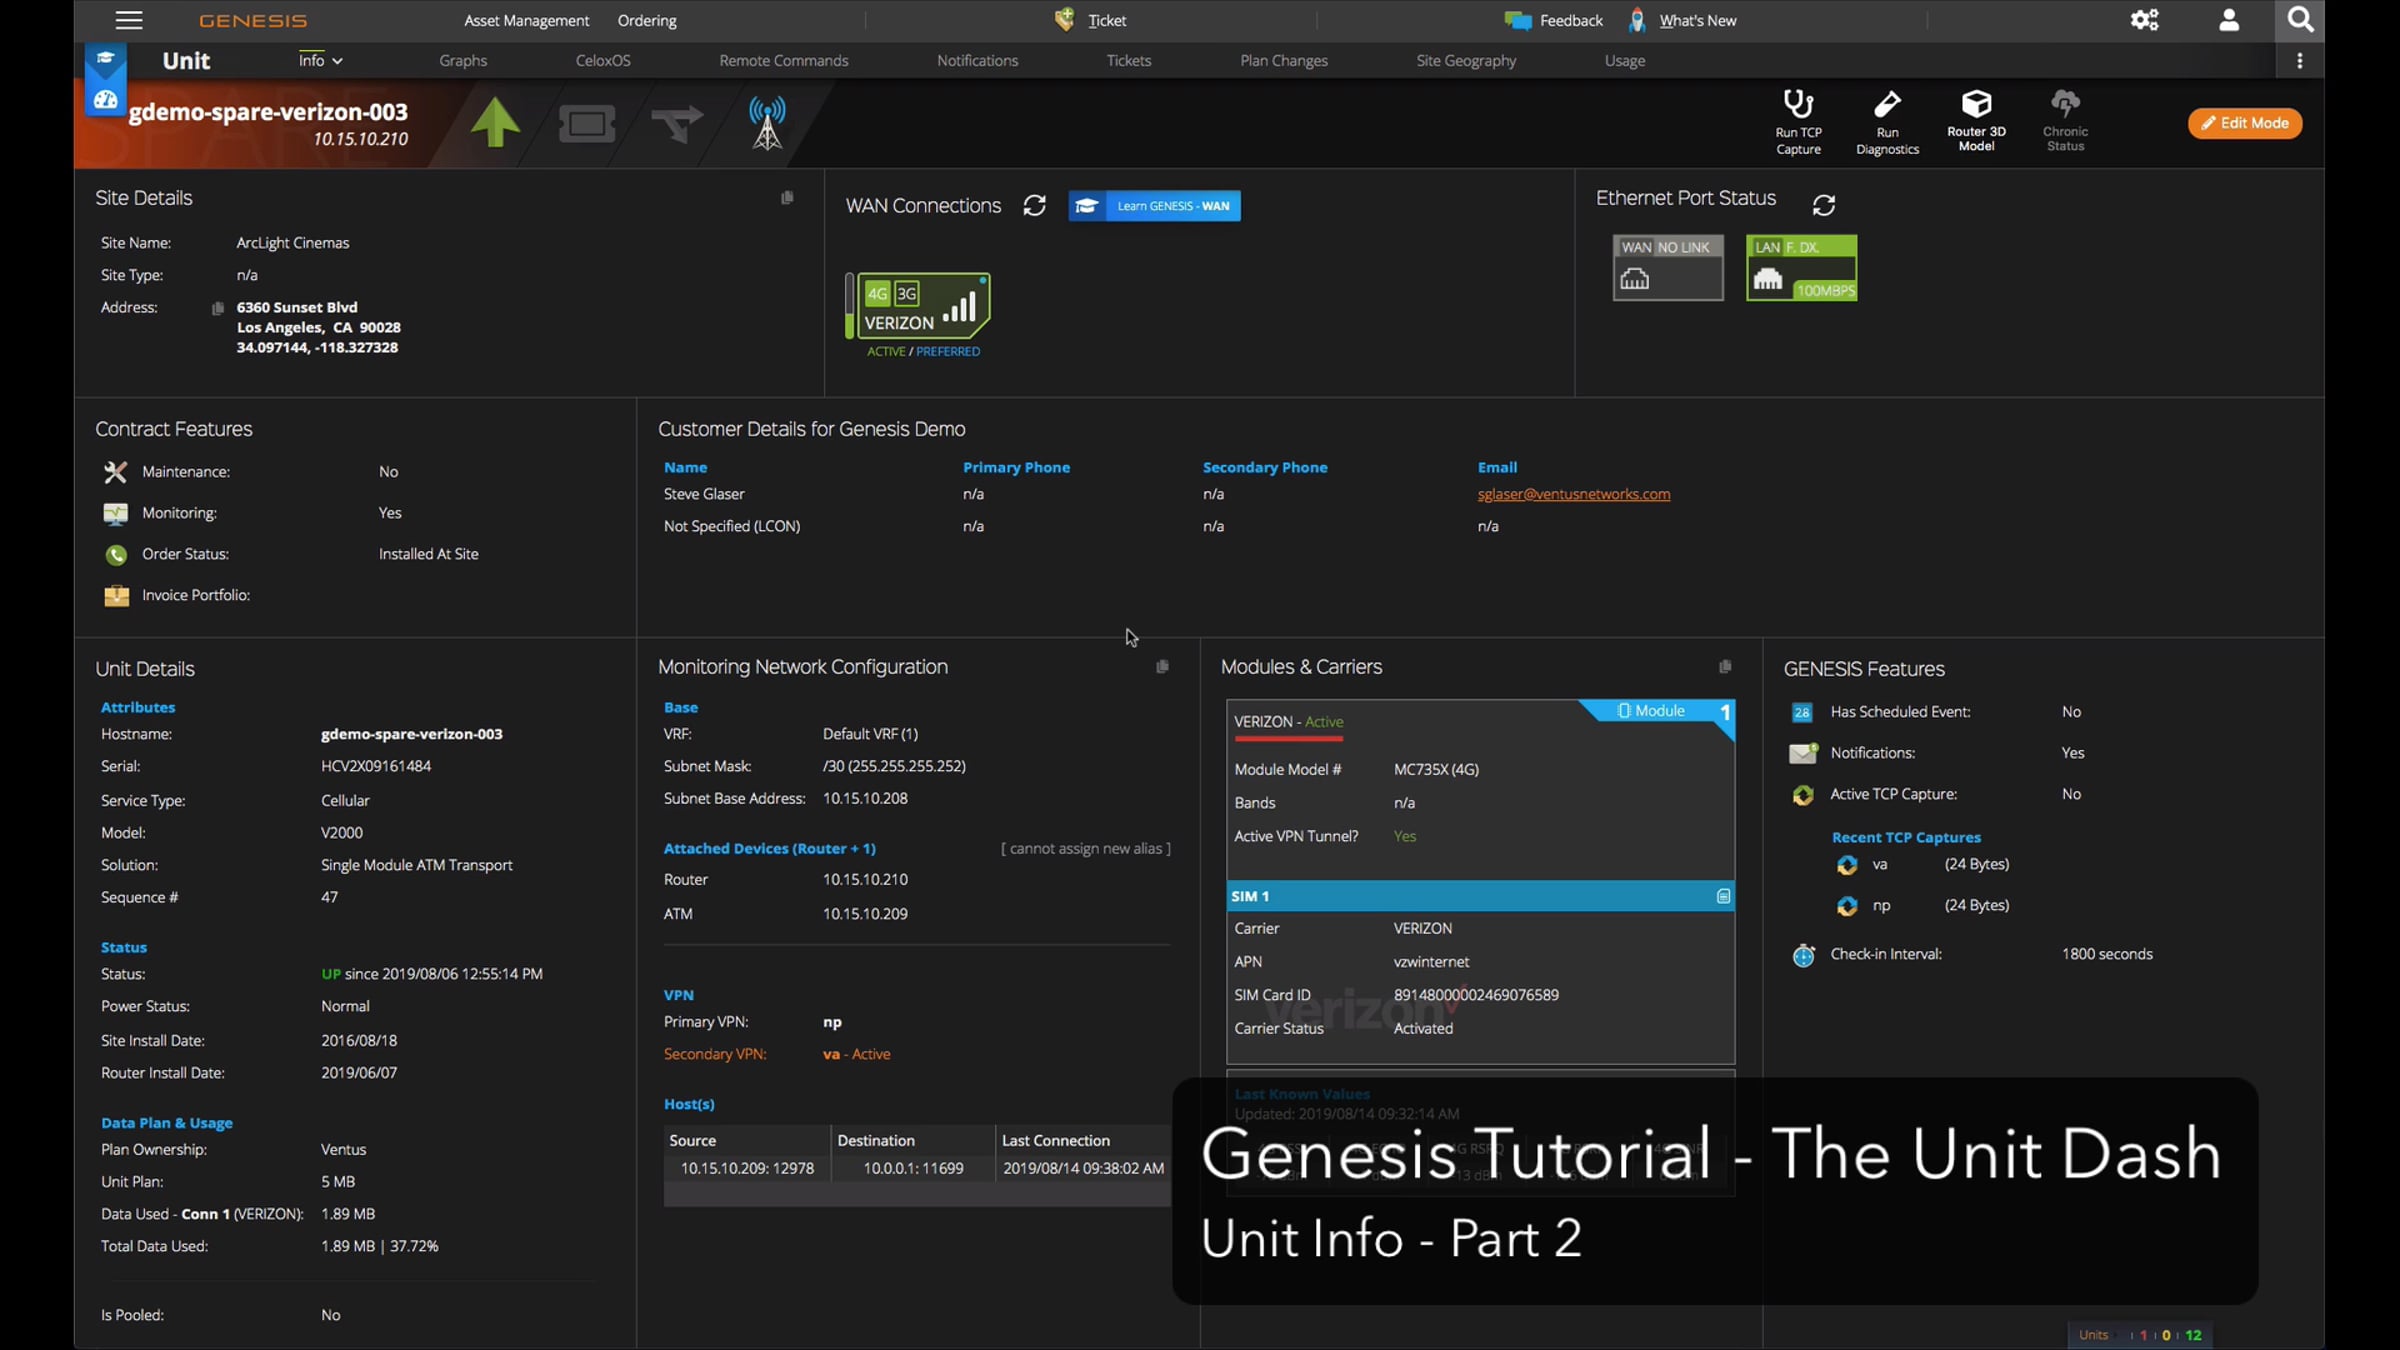This screenshot has height=1350, width=2400.
Task: Enable Edit Mode
Action: (2244, 123)
